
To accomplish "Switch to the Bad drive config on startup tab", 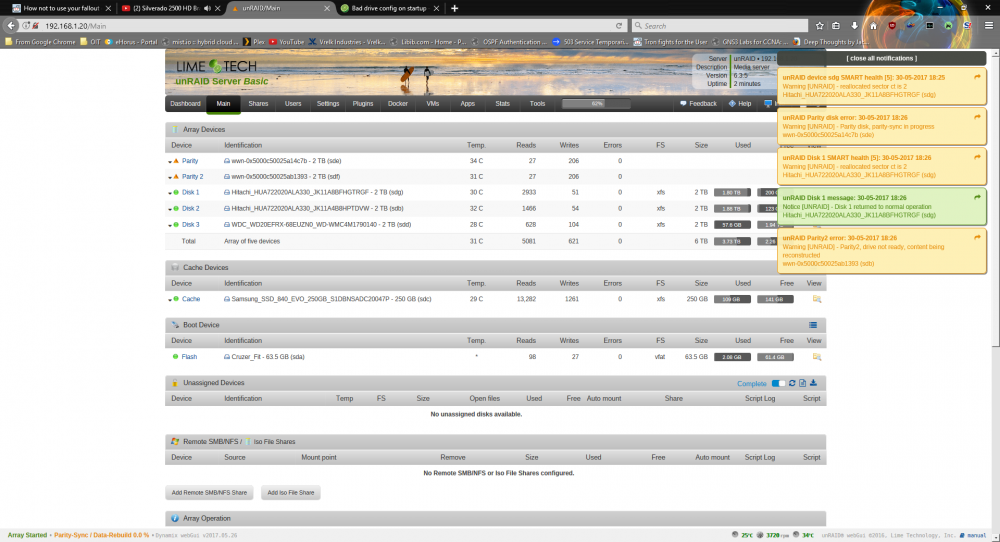I will pos(389,8).
